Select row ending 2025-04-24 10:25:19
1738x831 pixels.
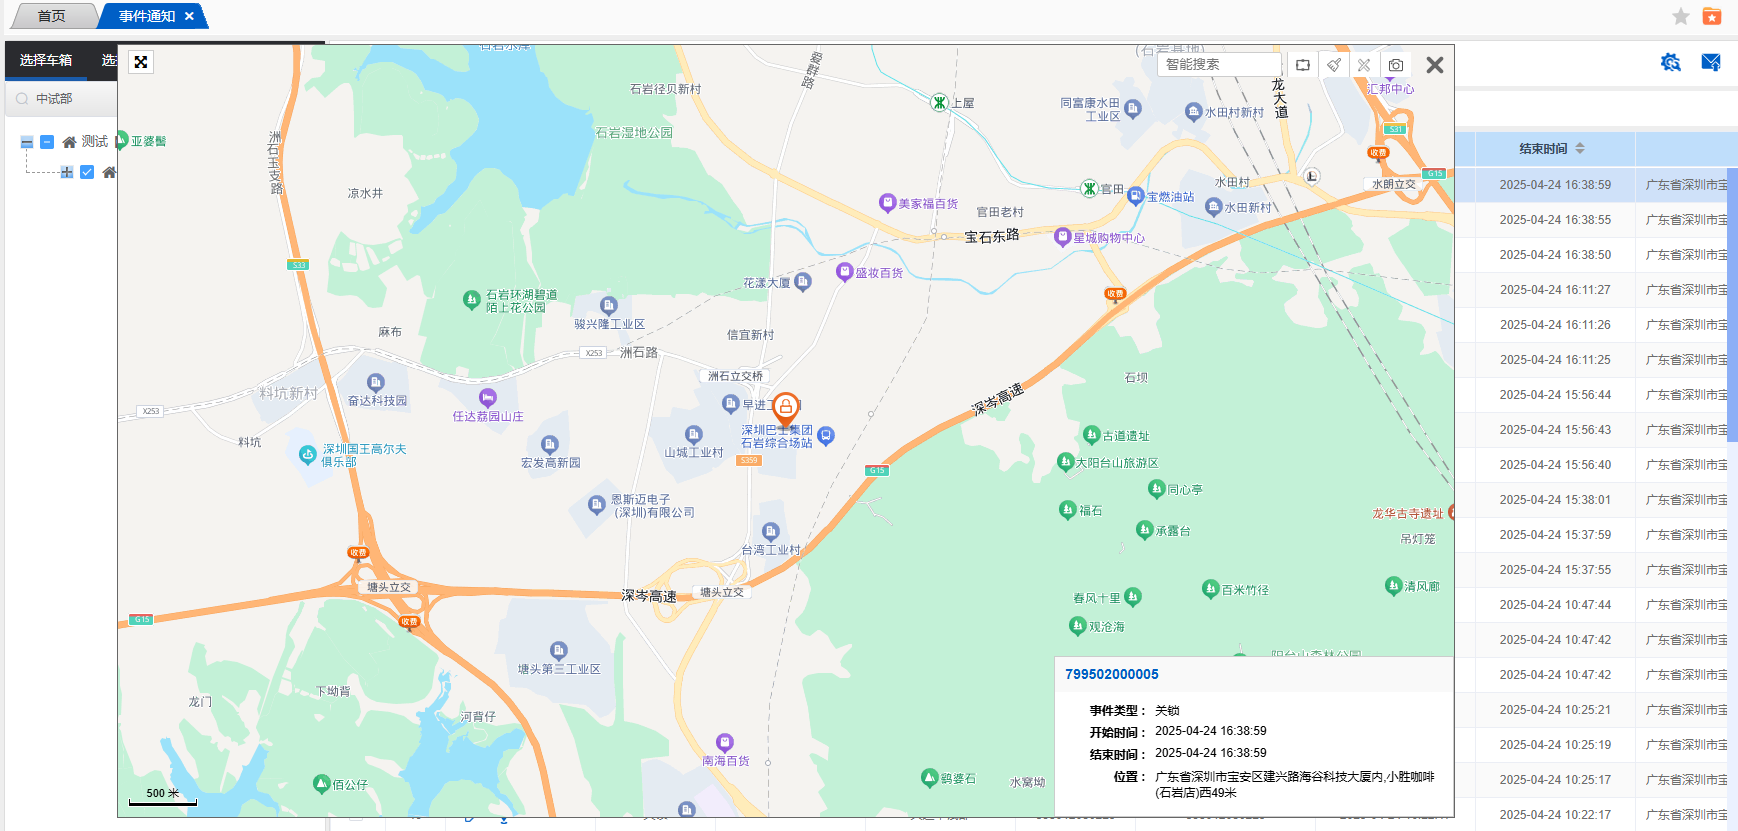1596,745
